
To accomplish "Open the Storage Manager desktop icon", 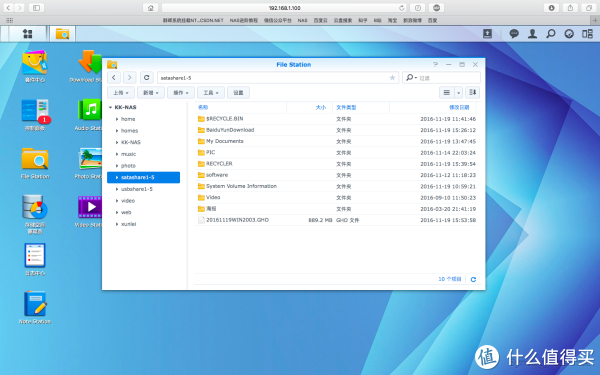I will pyautogui.click(x=35, y=214).
